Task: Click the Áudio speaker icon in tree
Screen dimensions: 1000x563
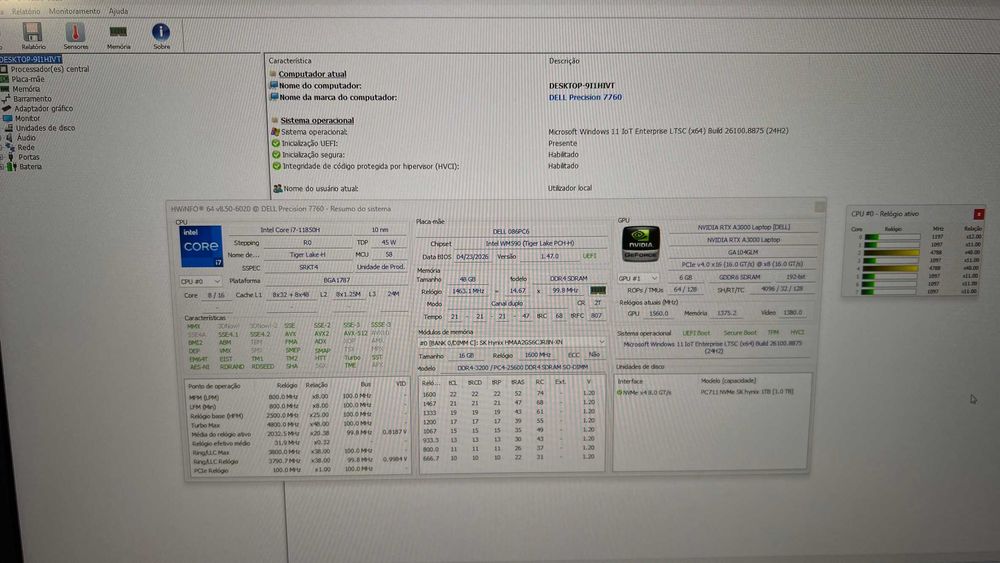Action: 9,138
